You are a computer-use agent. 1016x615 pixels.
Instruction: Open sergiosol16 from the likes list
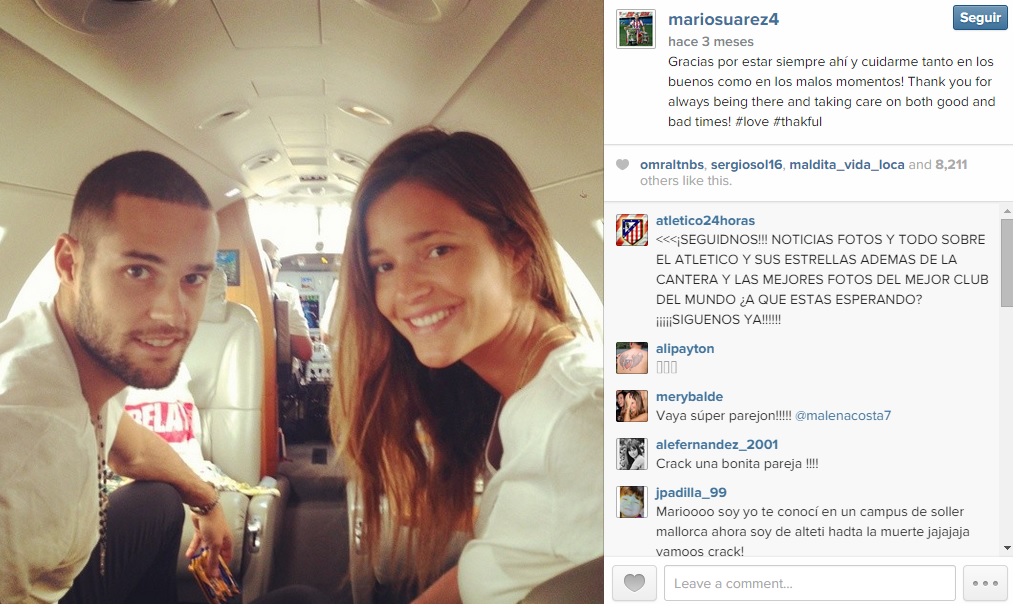tap(746, 165)
